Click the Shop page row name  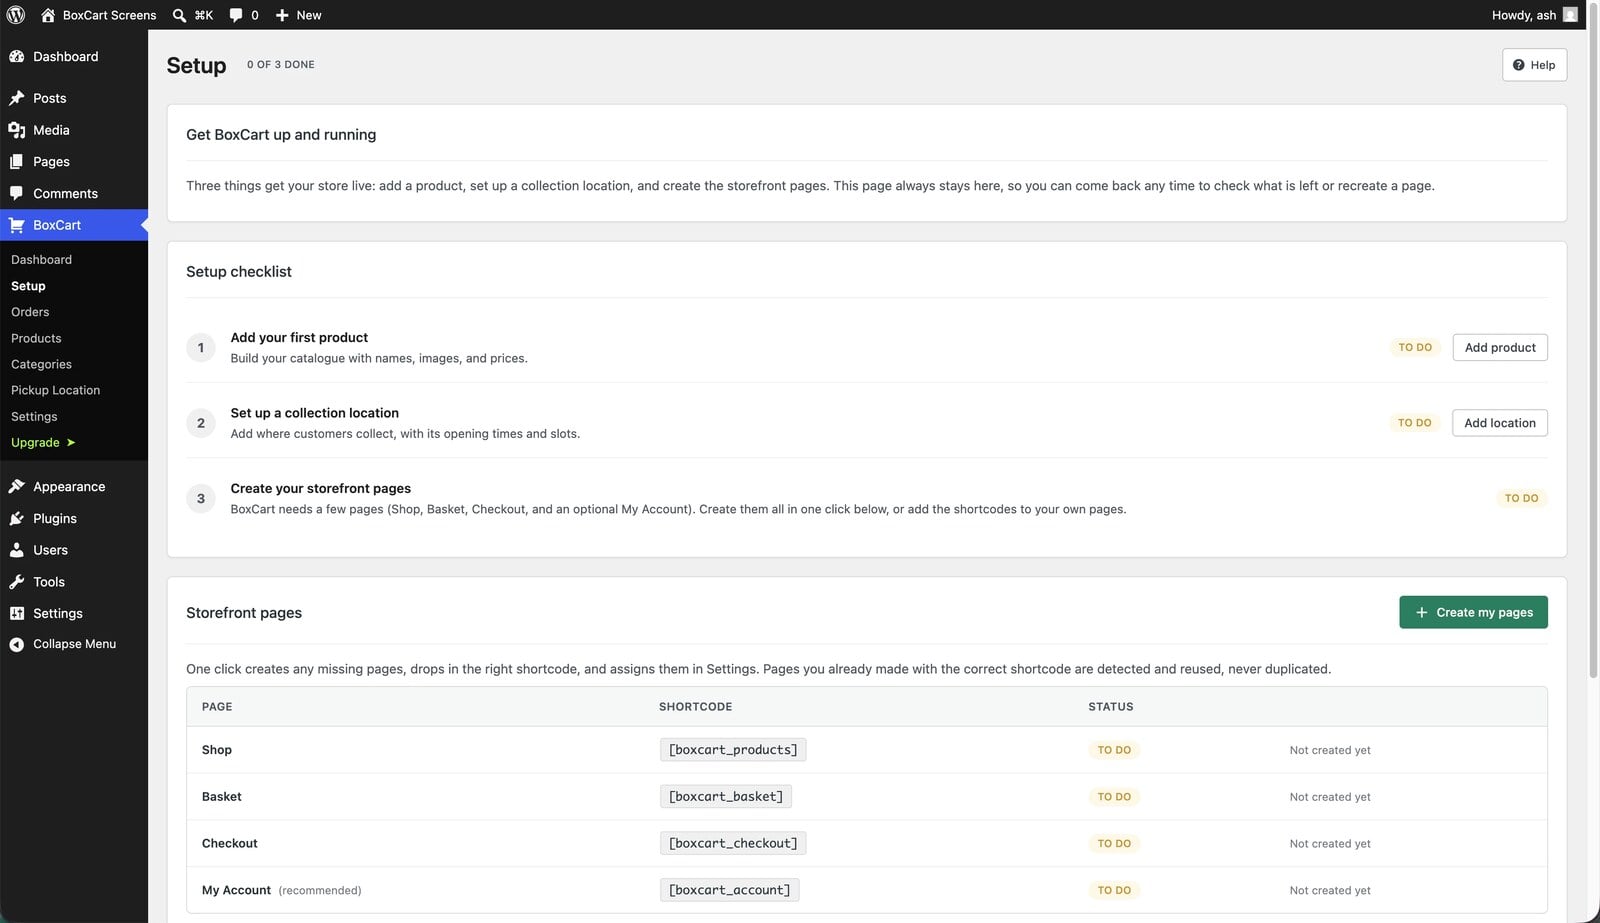(x=217, y=750)
